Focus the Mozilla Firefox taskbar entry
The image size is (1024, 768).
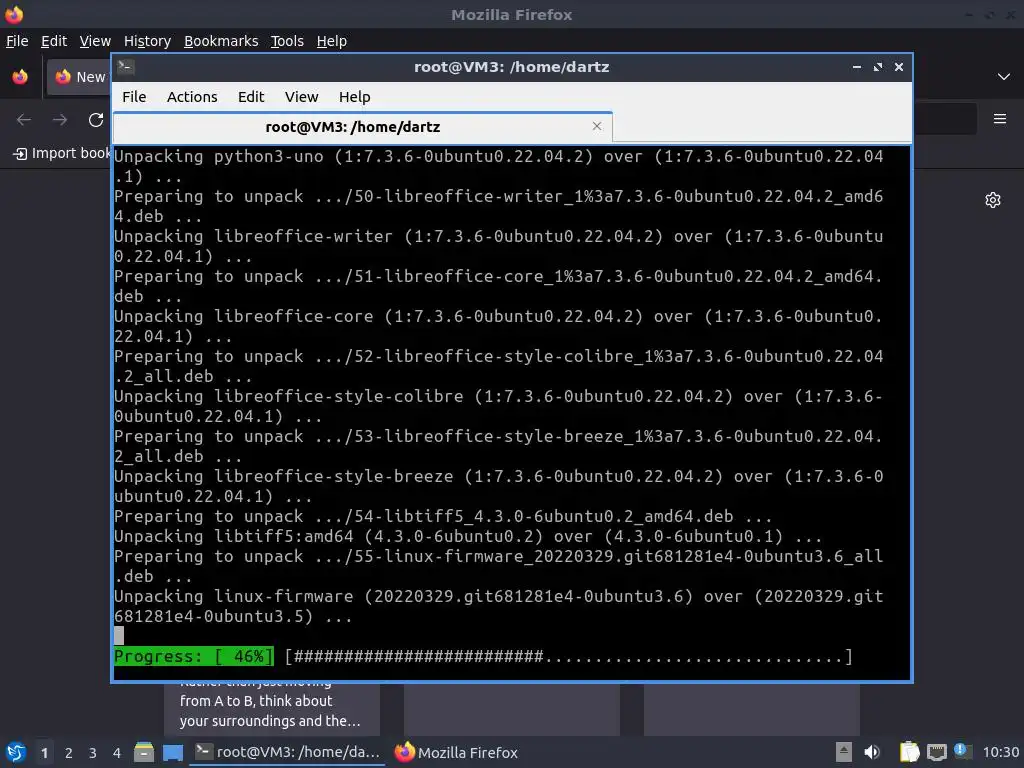[x=456, y=752]
